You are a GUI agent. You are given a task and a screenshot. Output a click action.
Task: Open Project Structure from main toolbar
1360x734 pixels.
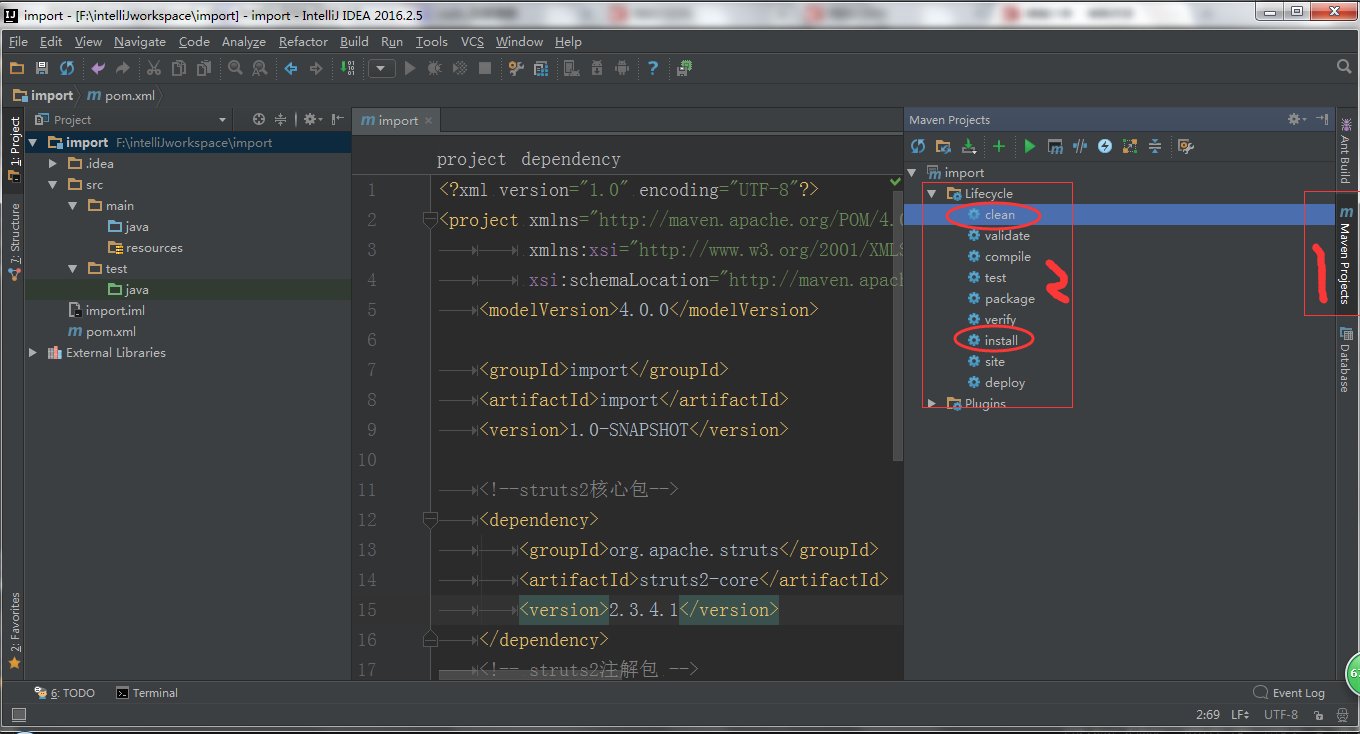pyautogui.click(x=541, y=68)
